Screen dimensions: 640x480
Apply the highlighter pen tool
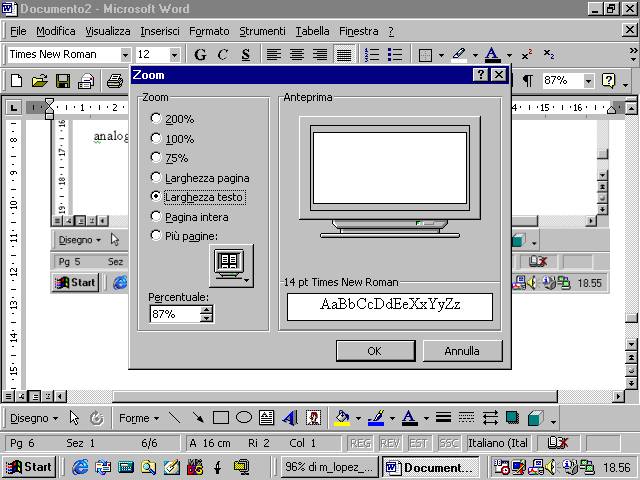459,55
